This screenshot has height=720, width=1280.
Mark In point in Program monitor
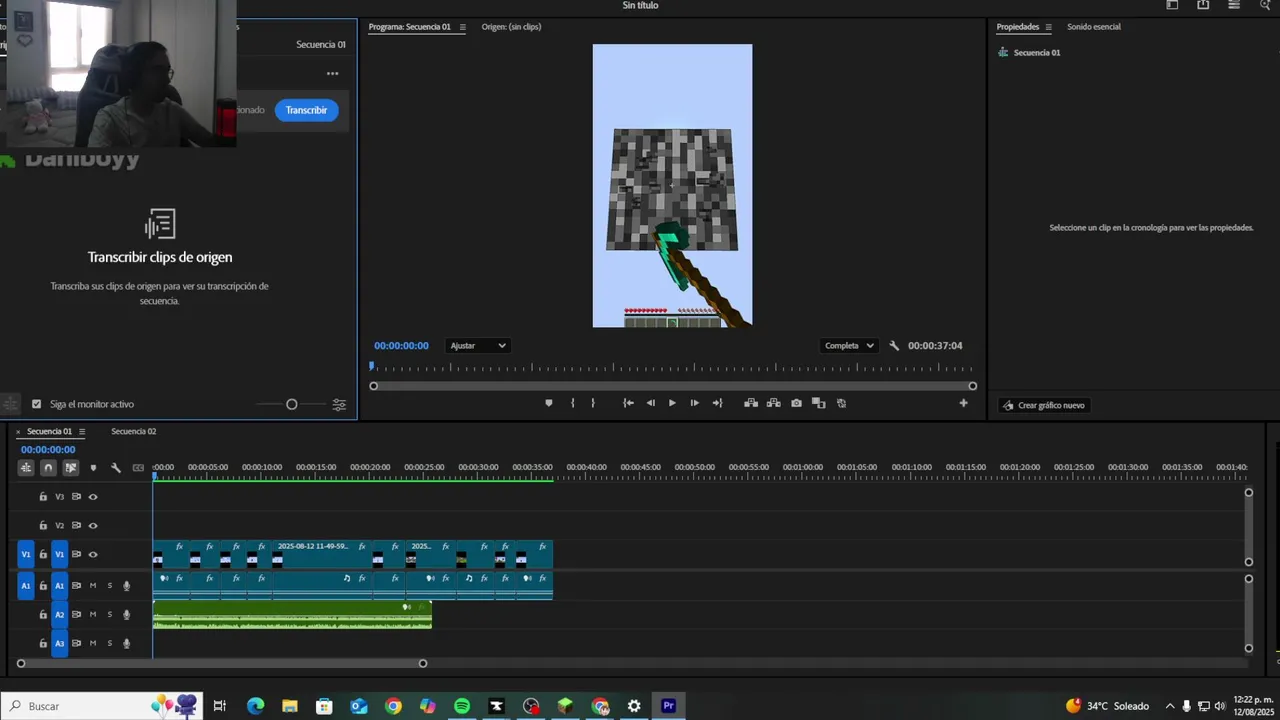coord(572,403)
